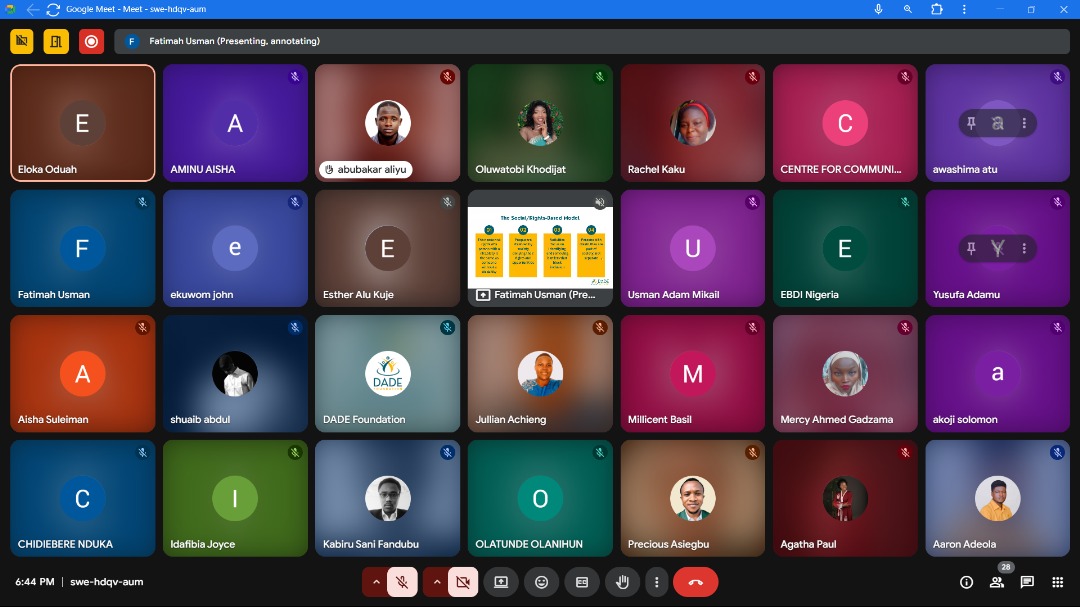This screenshot has width=1080, height=607.
Task: Click the muted mic icon on Aaron Adeola tile
Action: (x=1057, y=452)
